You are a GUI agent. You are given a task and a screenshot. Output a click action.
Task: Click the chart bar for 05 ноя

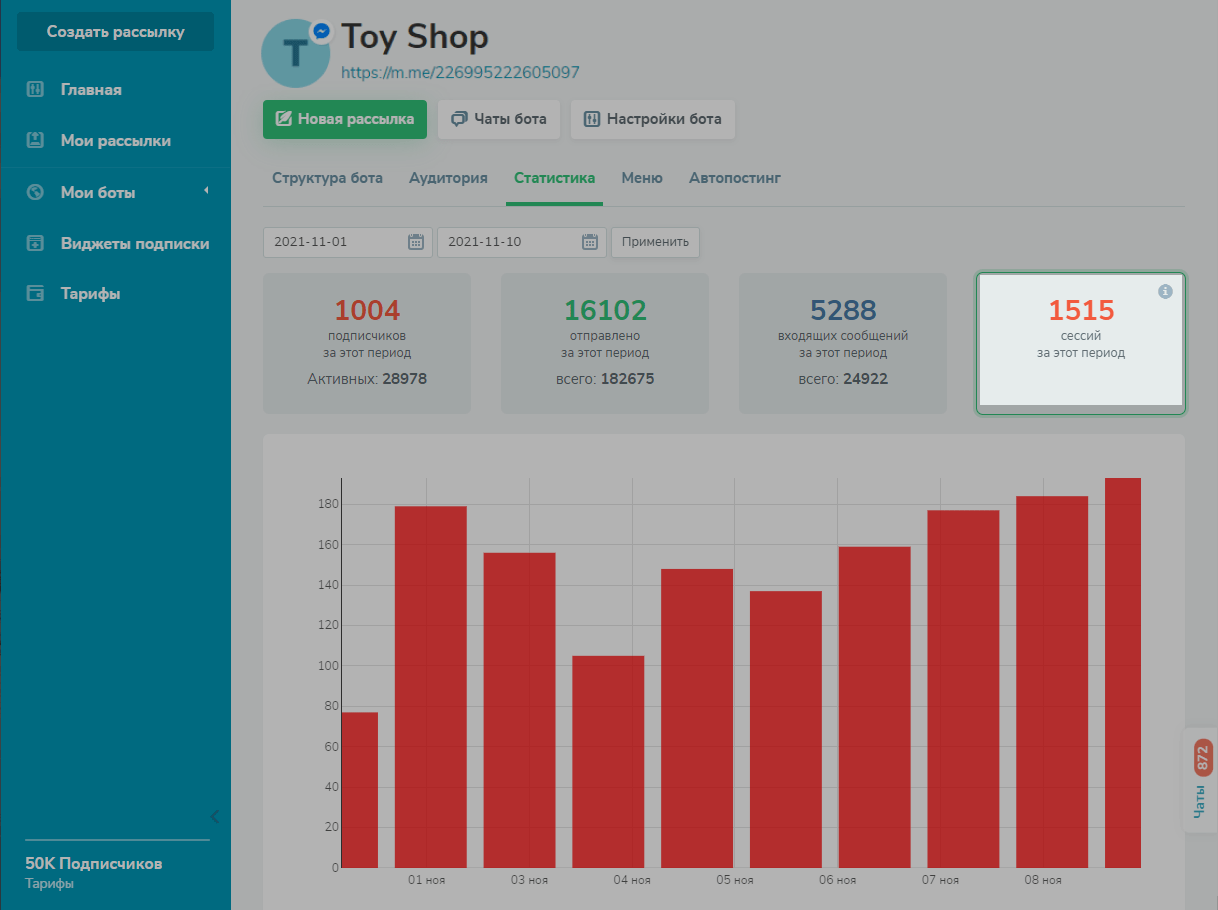tap(697, 718)
